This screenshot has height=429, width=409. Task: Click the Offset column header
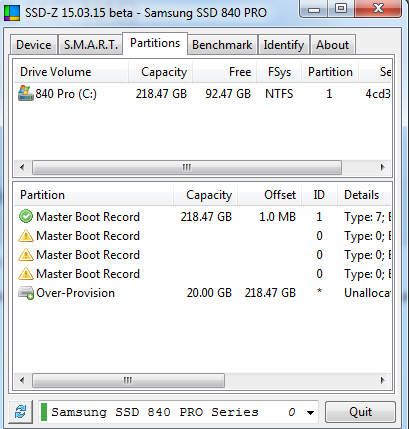(270, 195)
